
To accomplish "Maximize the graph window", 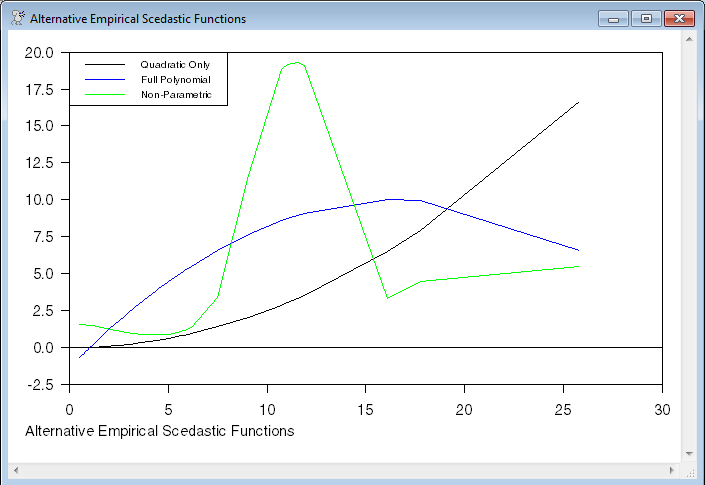I will pyautogui.click(x=645, y=19).
